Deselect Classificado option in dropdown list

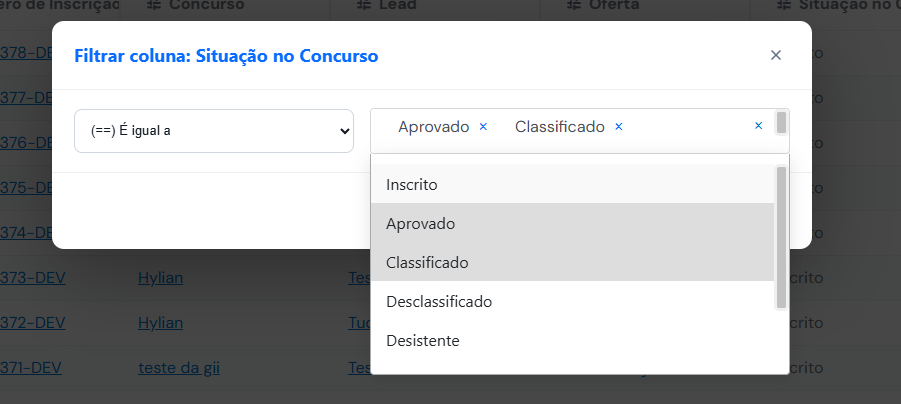[572, 263]
